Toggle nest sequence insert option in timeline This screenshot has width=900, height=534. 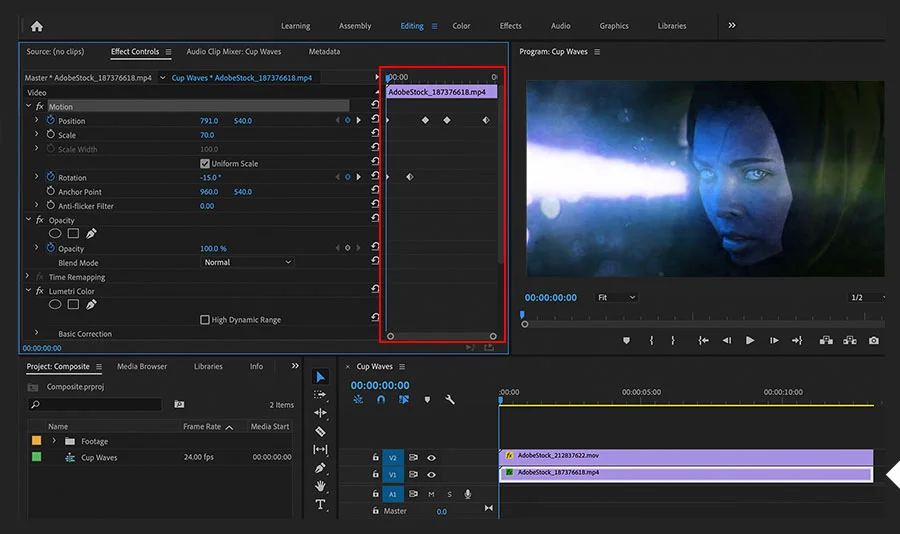pos(358,399)
